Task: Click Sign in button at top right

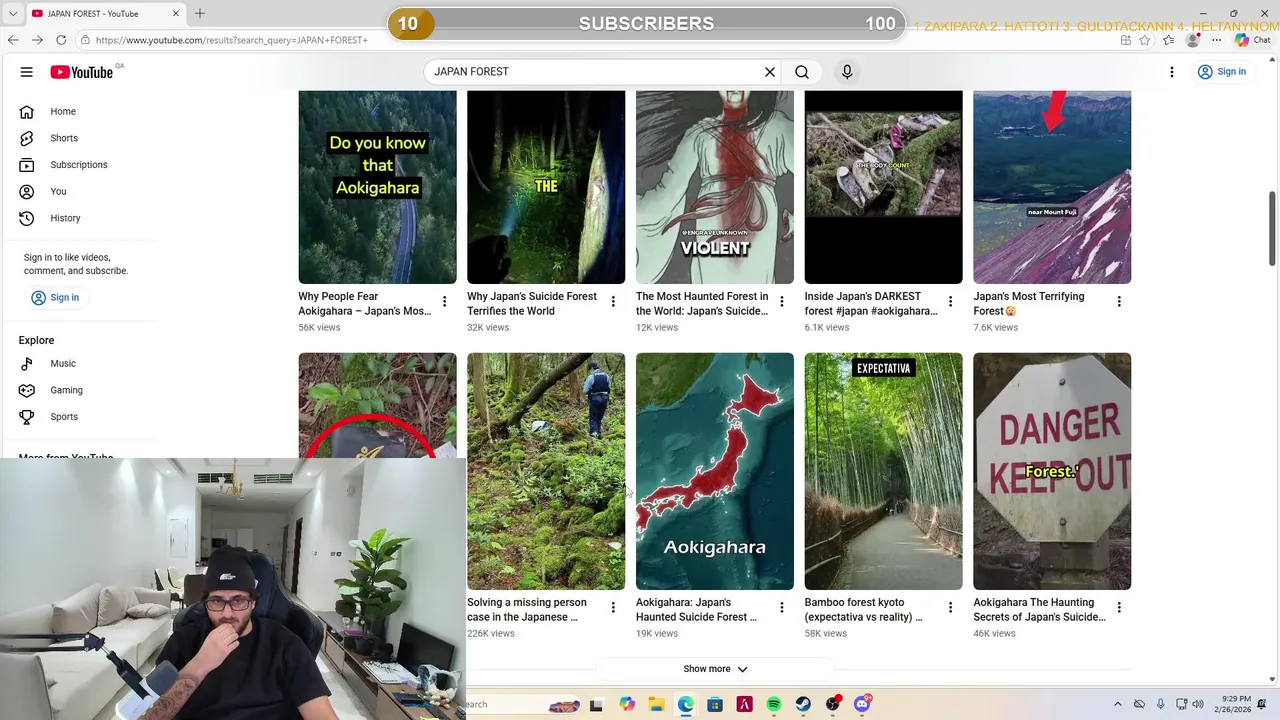Action: [1222, 72]
